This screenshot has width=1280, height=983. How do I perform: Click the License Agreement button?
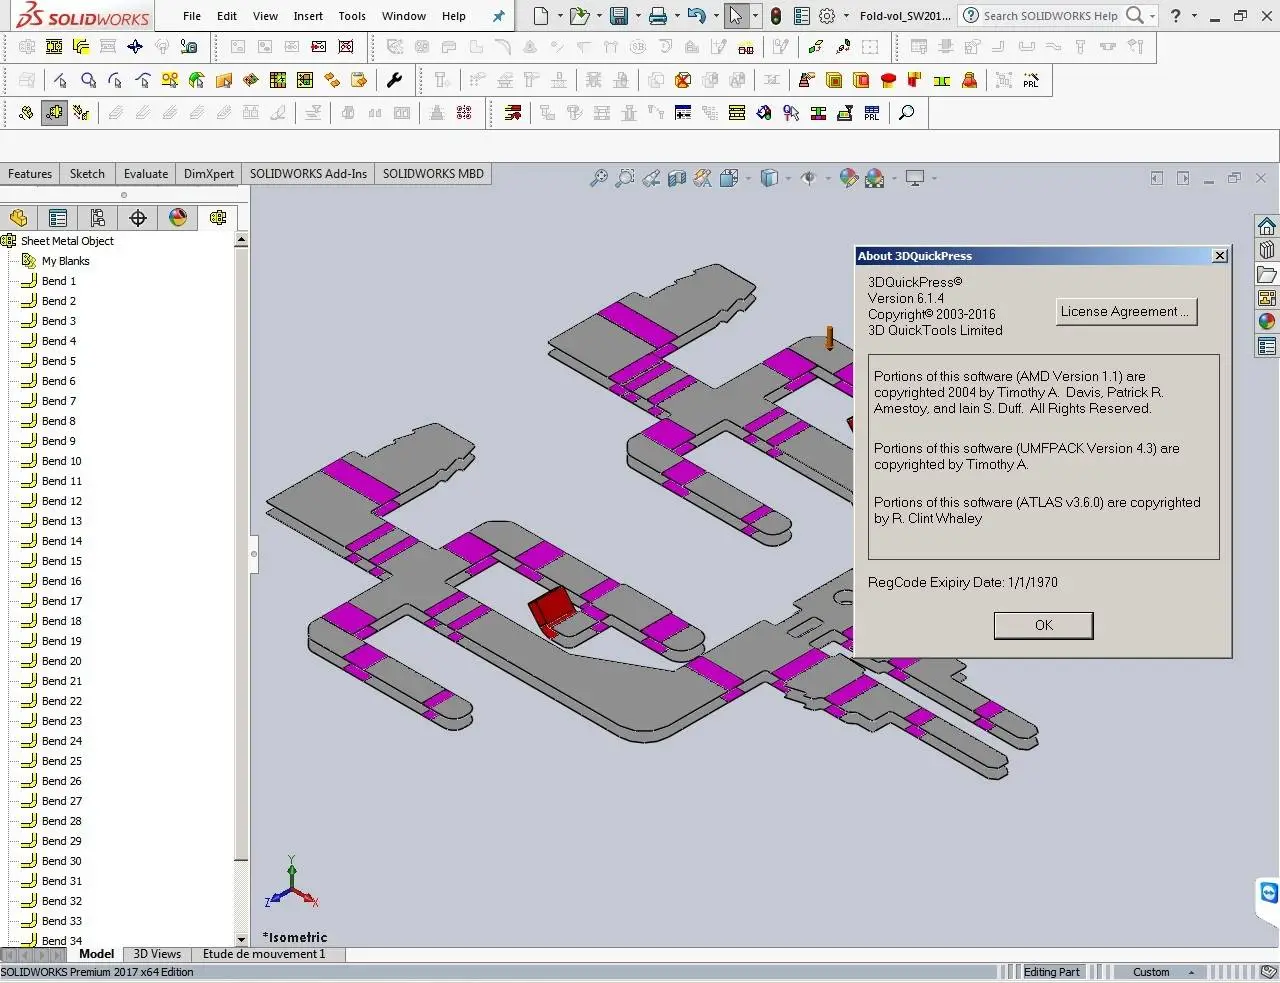[x=1125, y=311]
